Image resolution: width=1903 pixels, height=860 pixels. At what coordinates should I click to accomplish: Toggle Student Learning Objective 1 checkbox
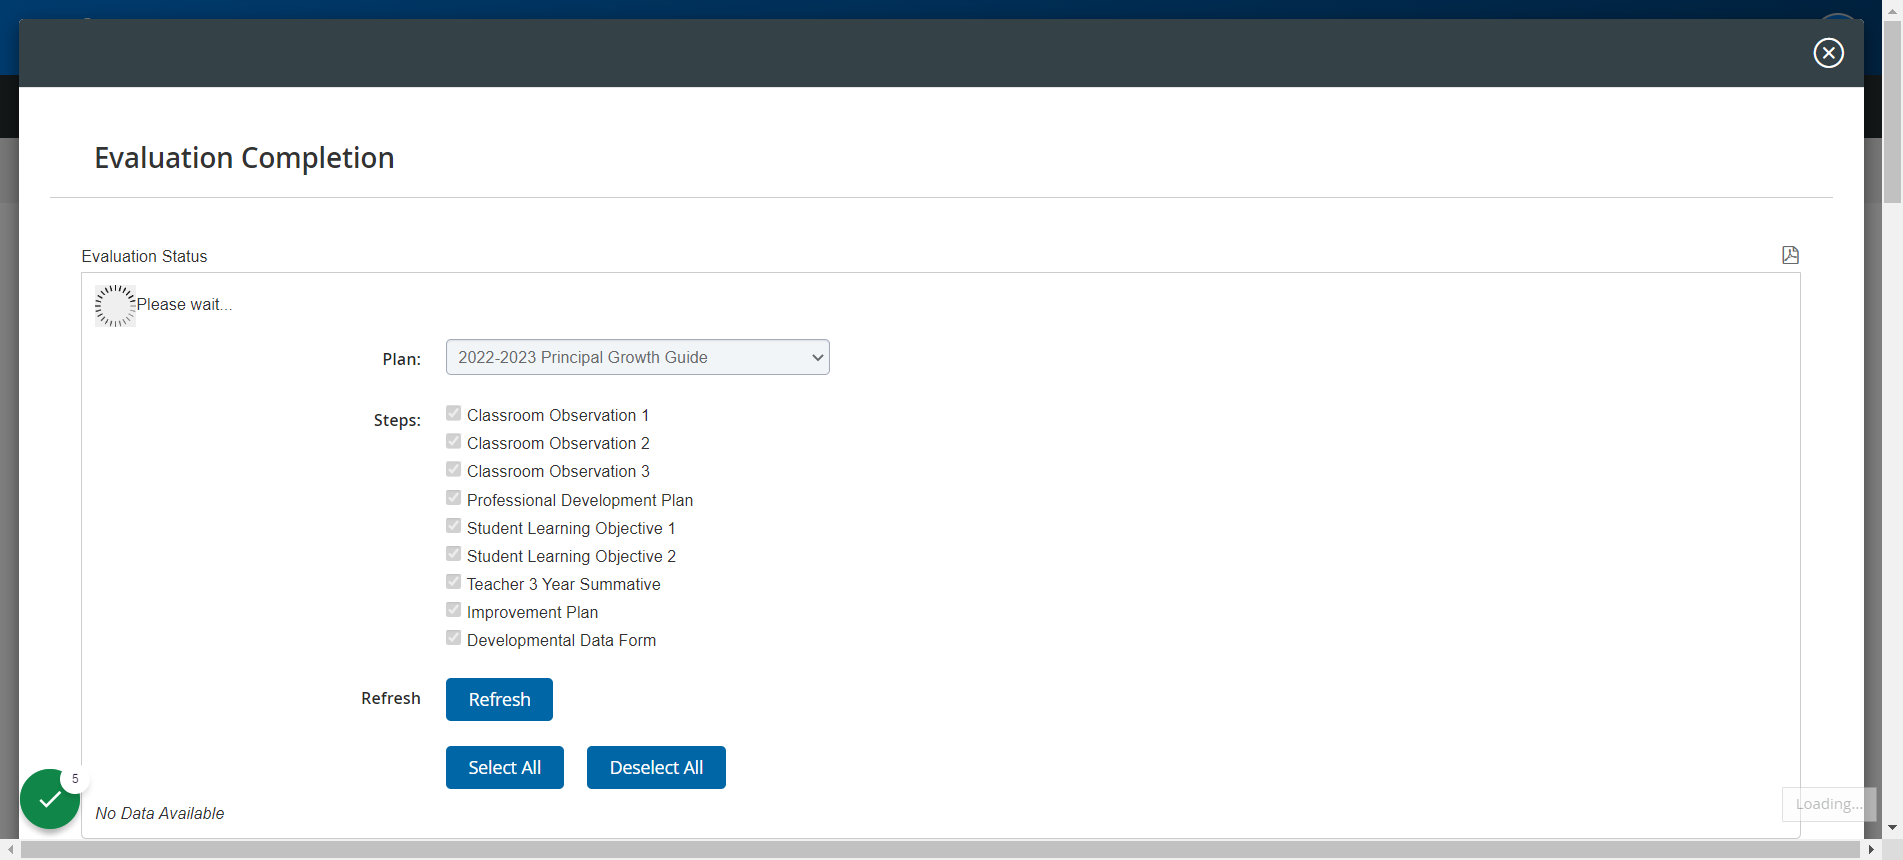[454, 525]
